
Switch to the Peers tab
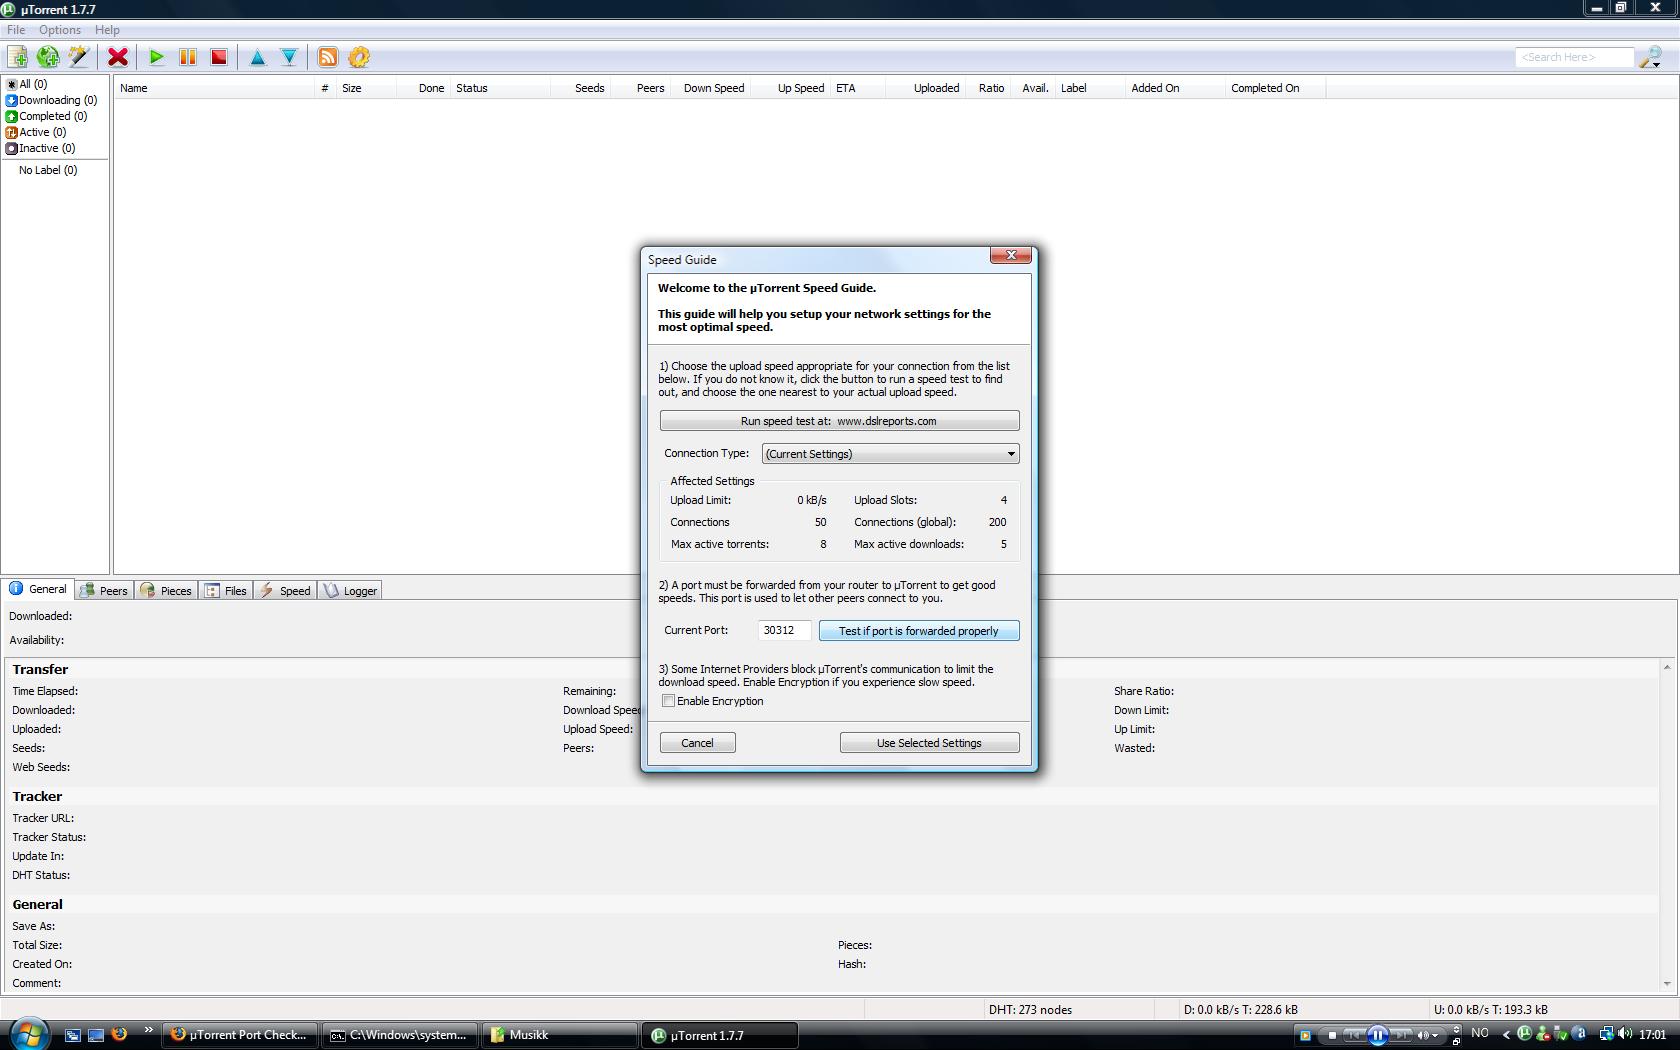[104, 591]
